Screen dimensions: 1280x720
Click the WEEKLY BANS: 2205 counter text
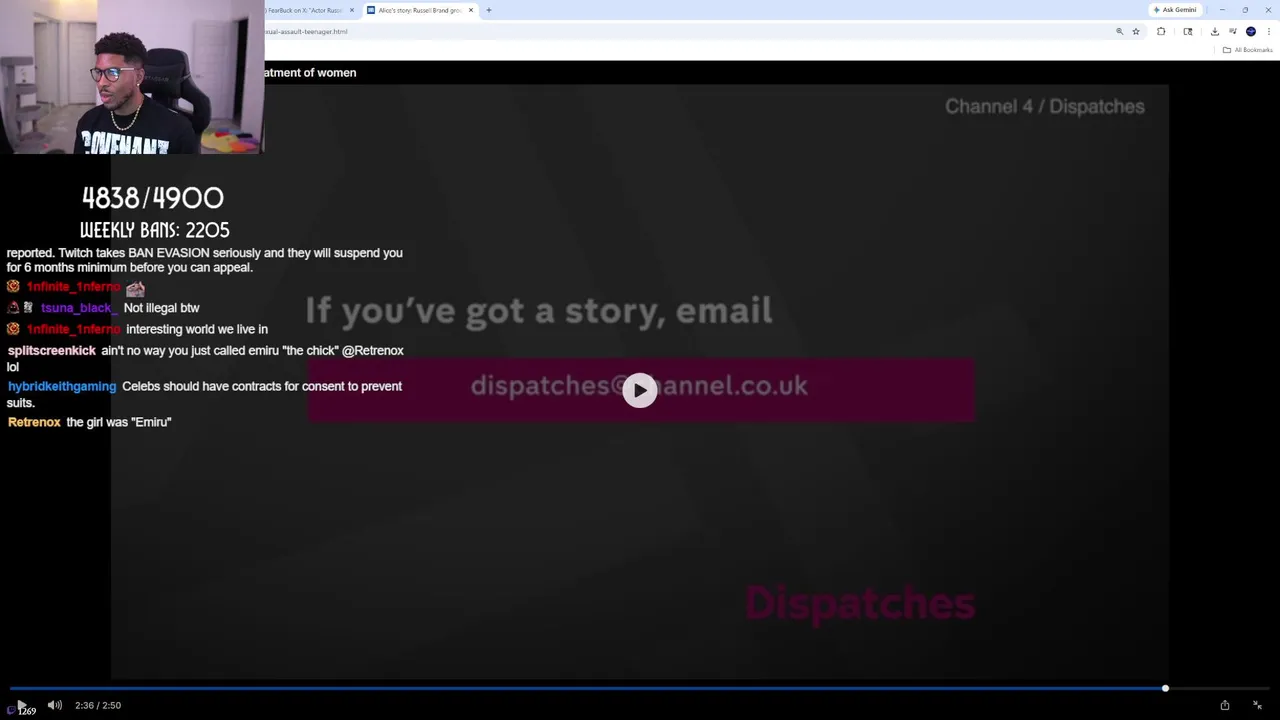tap(155, 230)
